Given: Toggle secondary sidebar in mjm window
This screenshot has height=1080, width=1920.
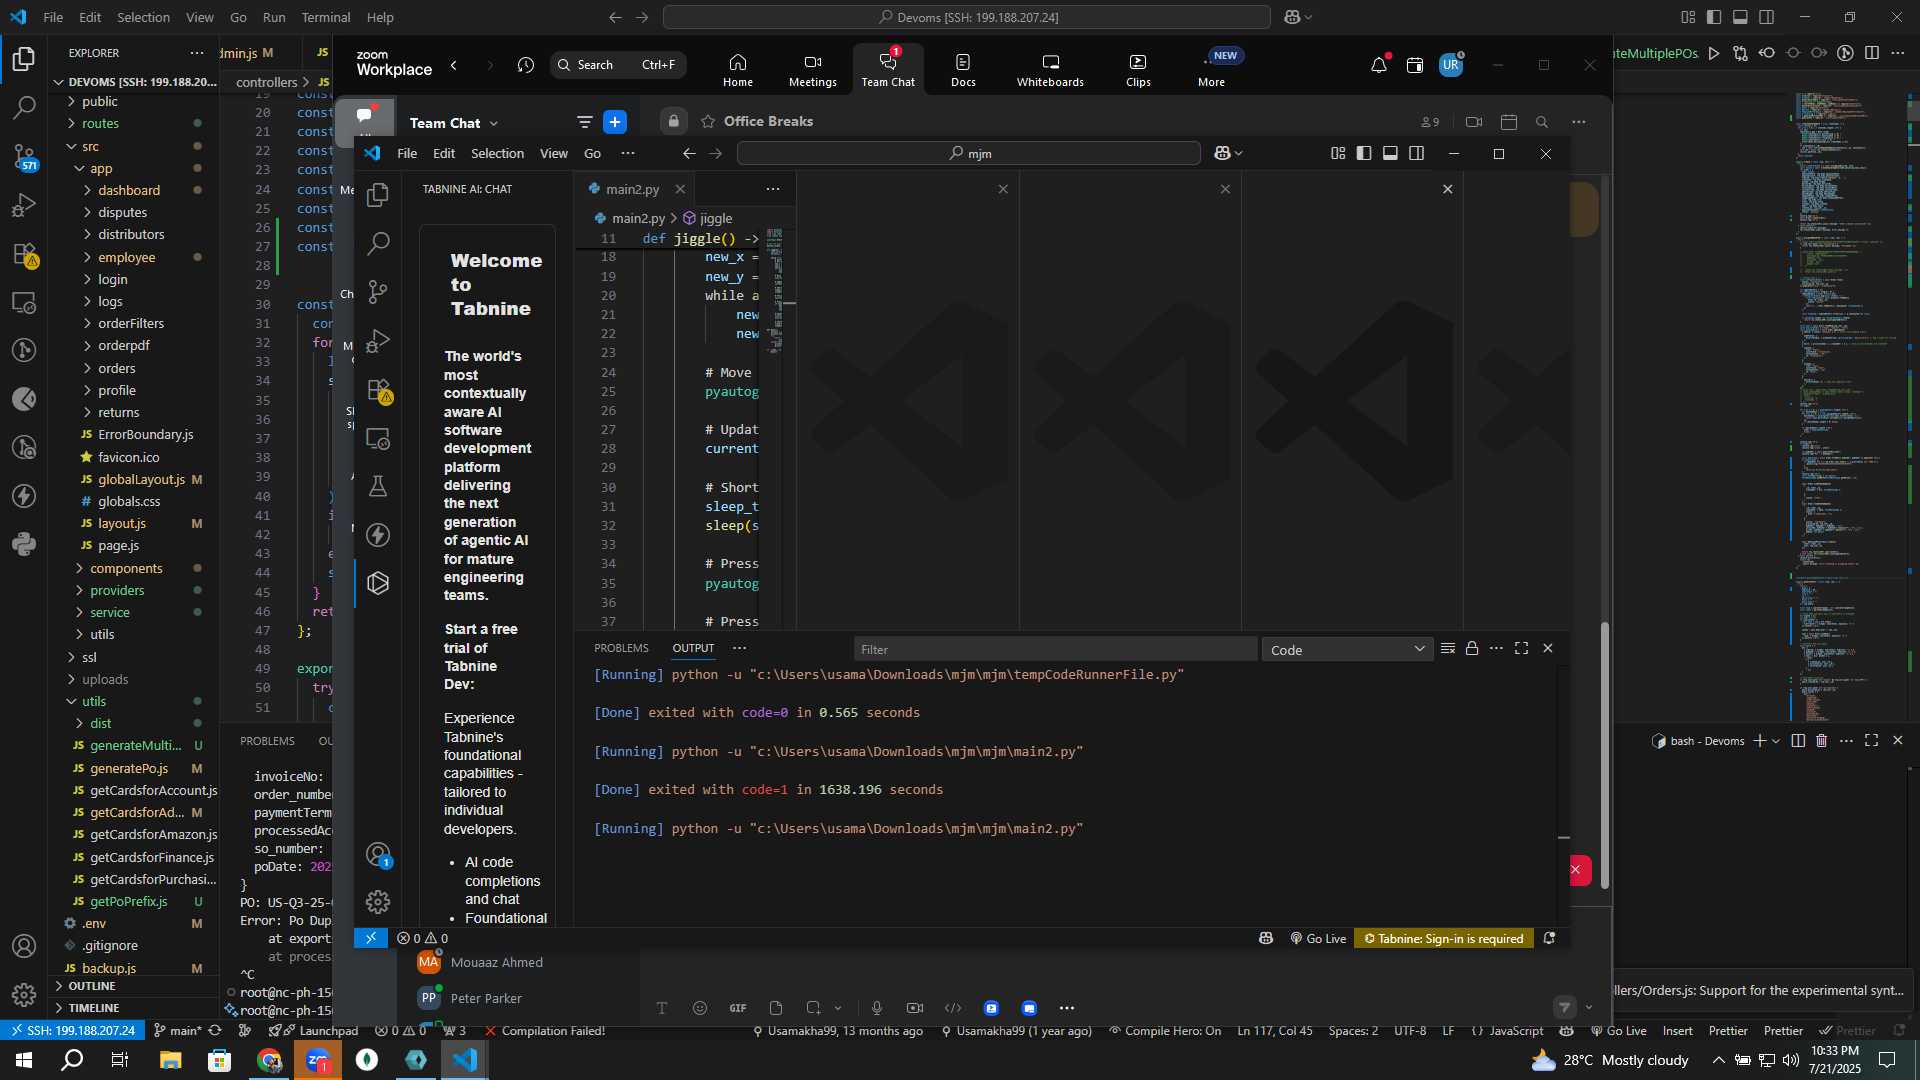Looking at the screenshot, I should point(1417,154).
